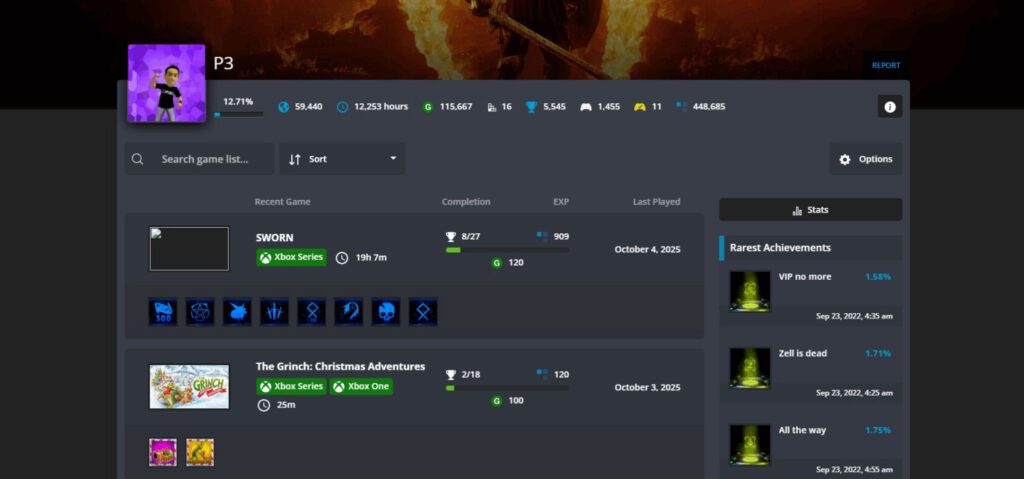Viewport: 1024px width, 479px height.
Task: Click the globe rank icon
Action: 283,107
